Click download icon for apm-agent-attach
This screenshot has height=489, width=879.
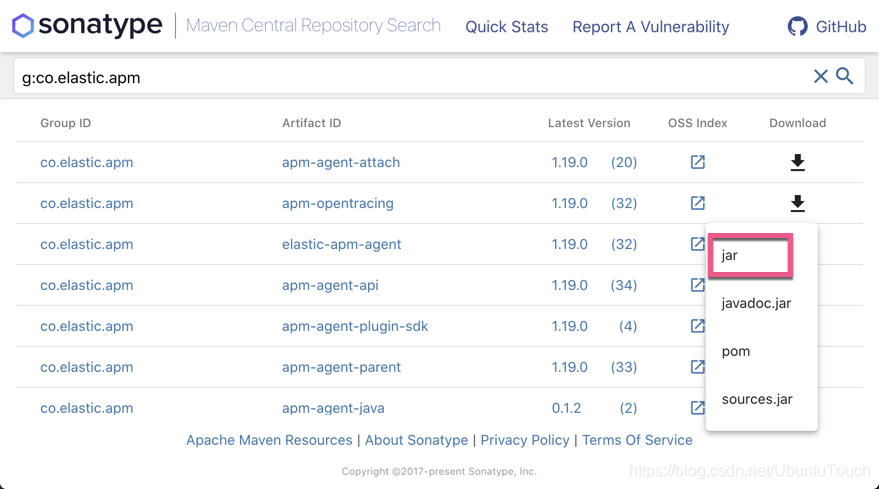coord(798,162)
